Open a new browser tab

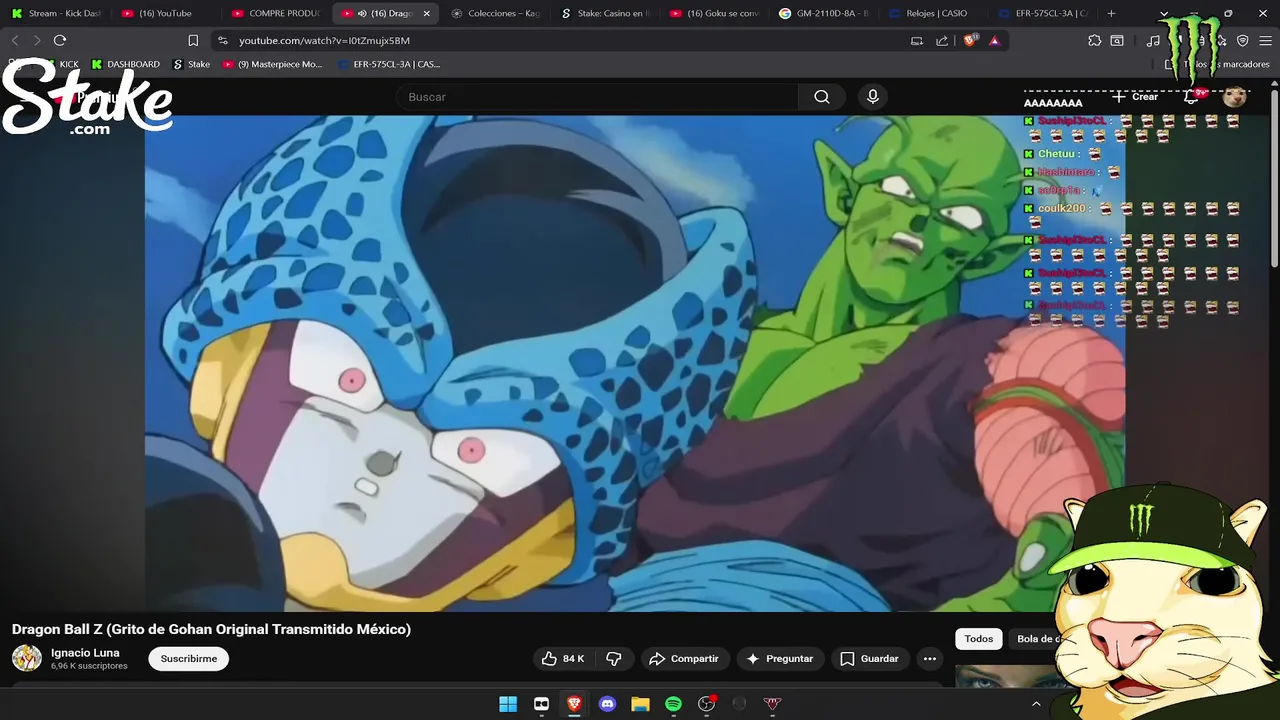coord(1111,13)
